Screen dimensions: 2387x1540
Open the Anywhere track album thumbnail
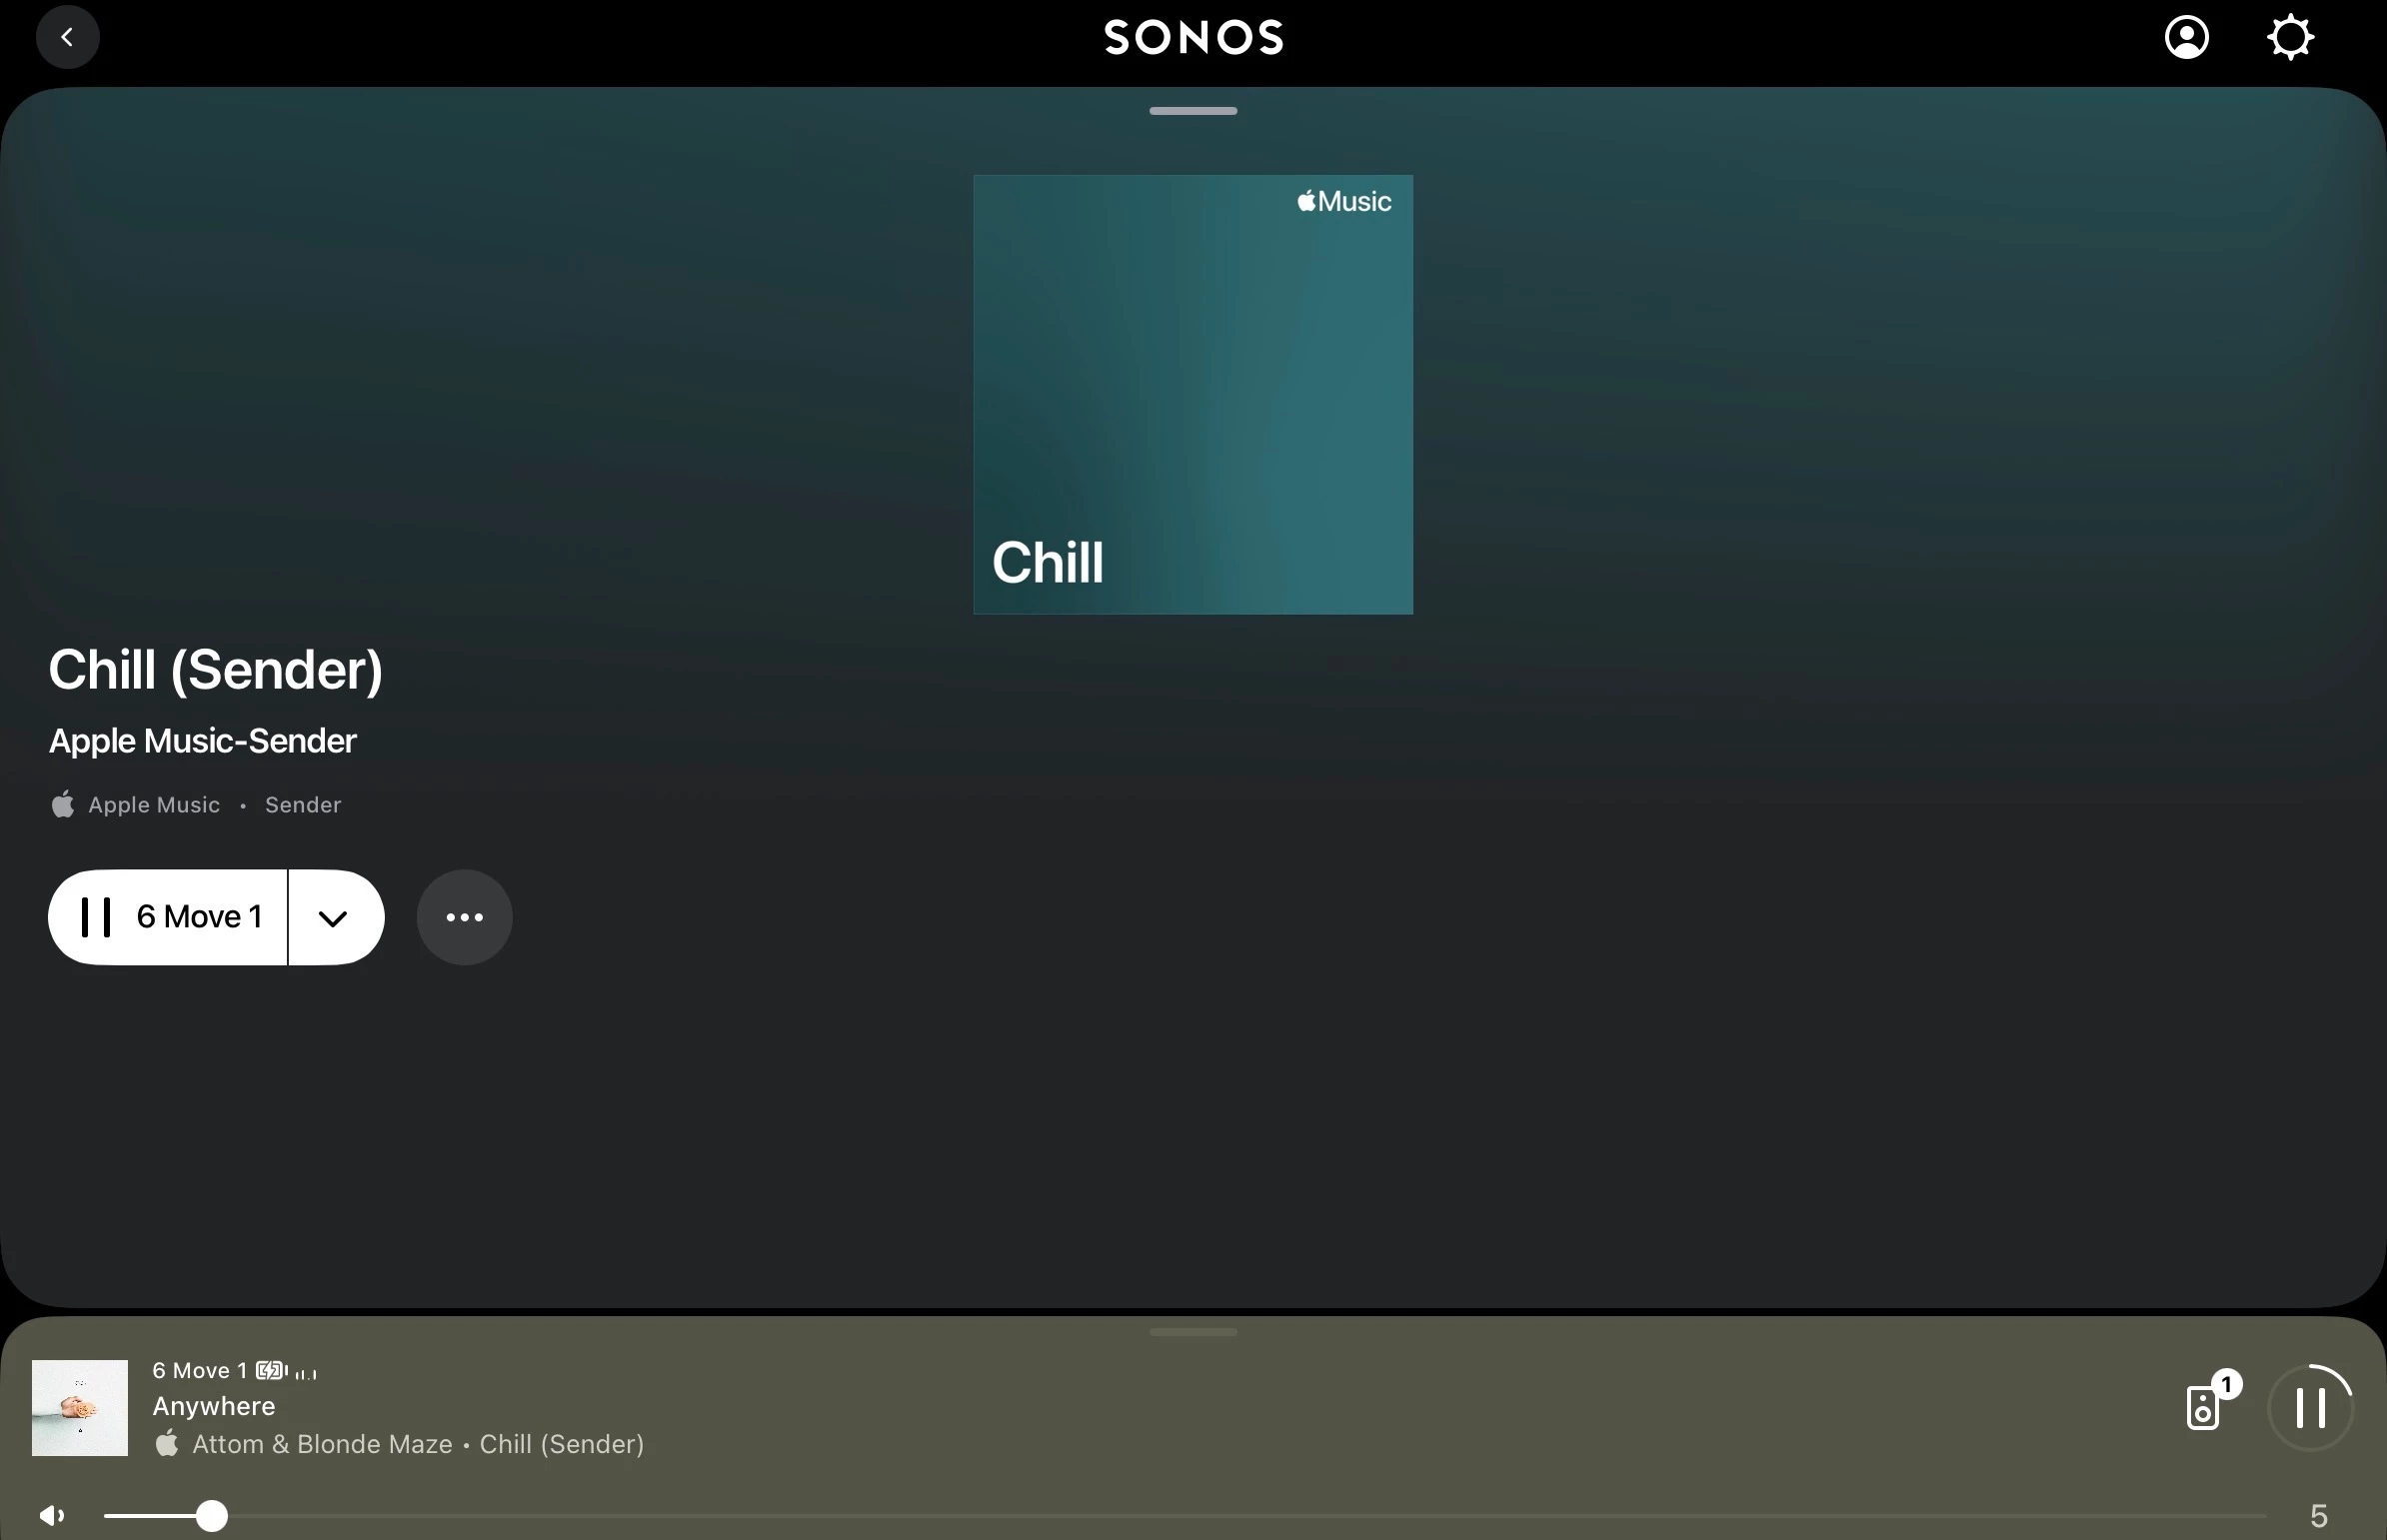click(80, 1407)
